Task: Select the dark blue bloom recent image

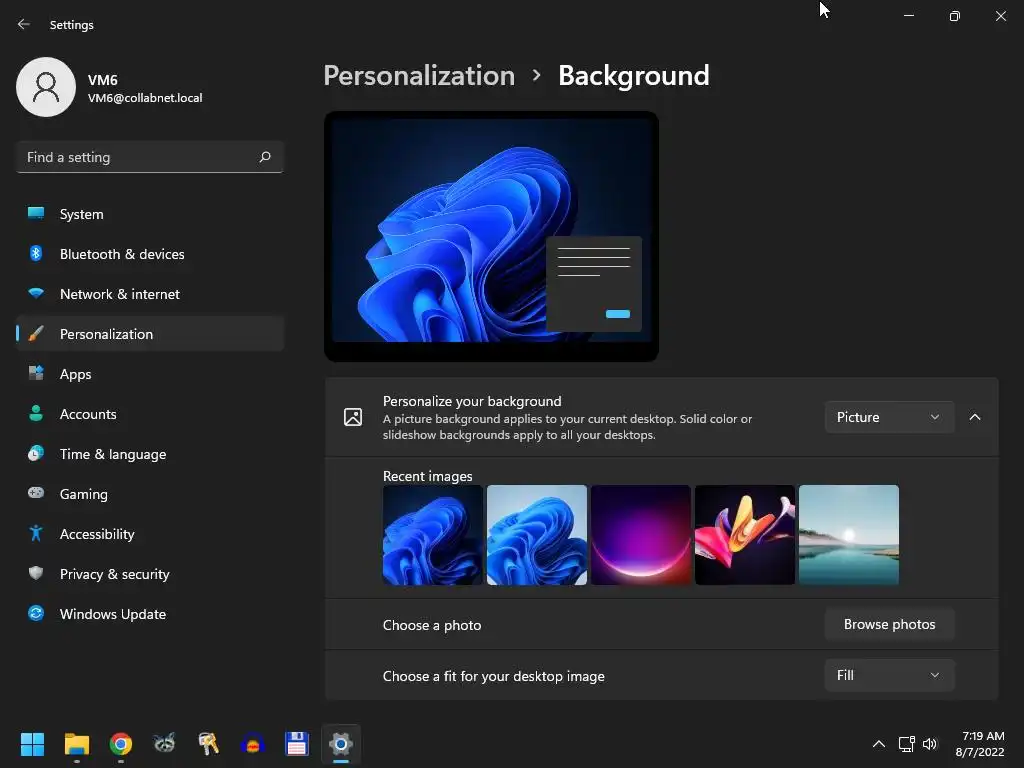Action: tap(433, 535)
